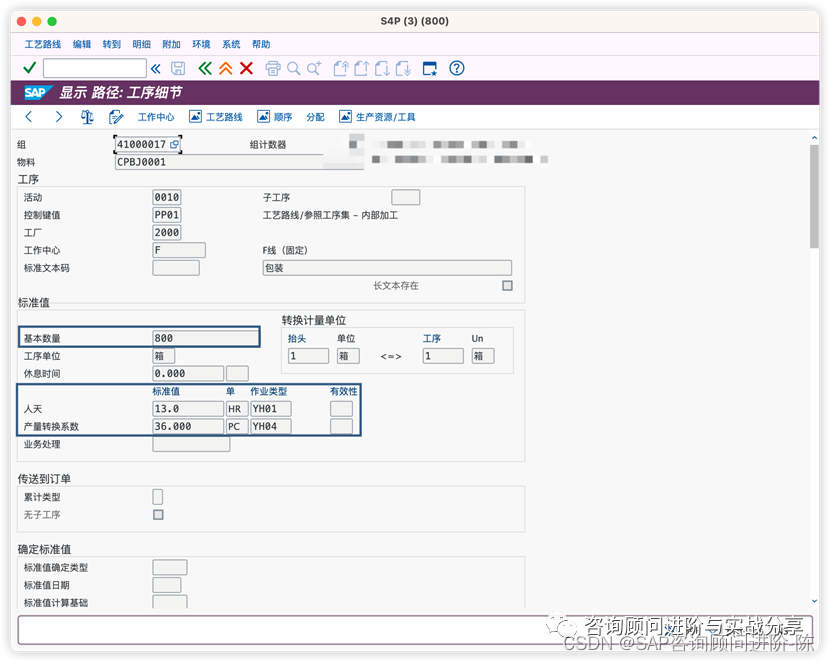Click activity type field YH01
Screen dimensions: 830x662
pos(271,409)
